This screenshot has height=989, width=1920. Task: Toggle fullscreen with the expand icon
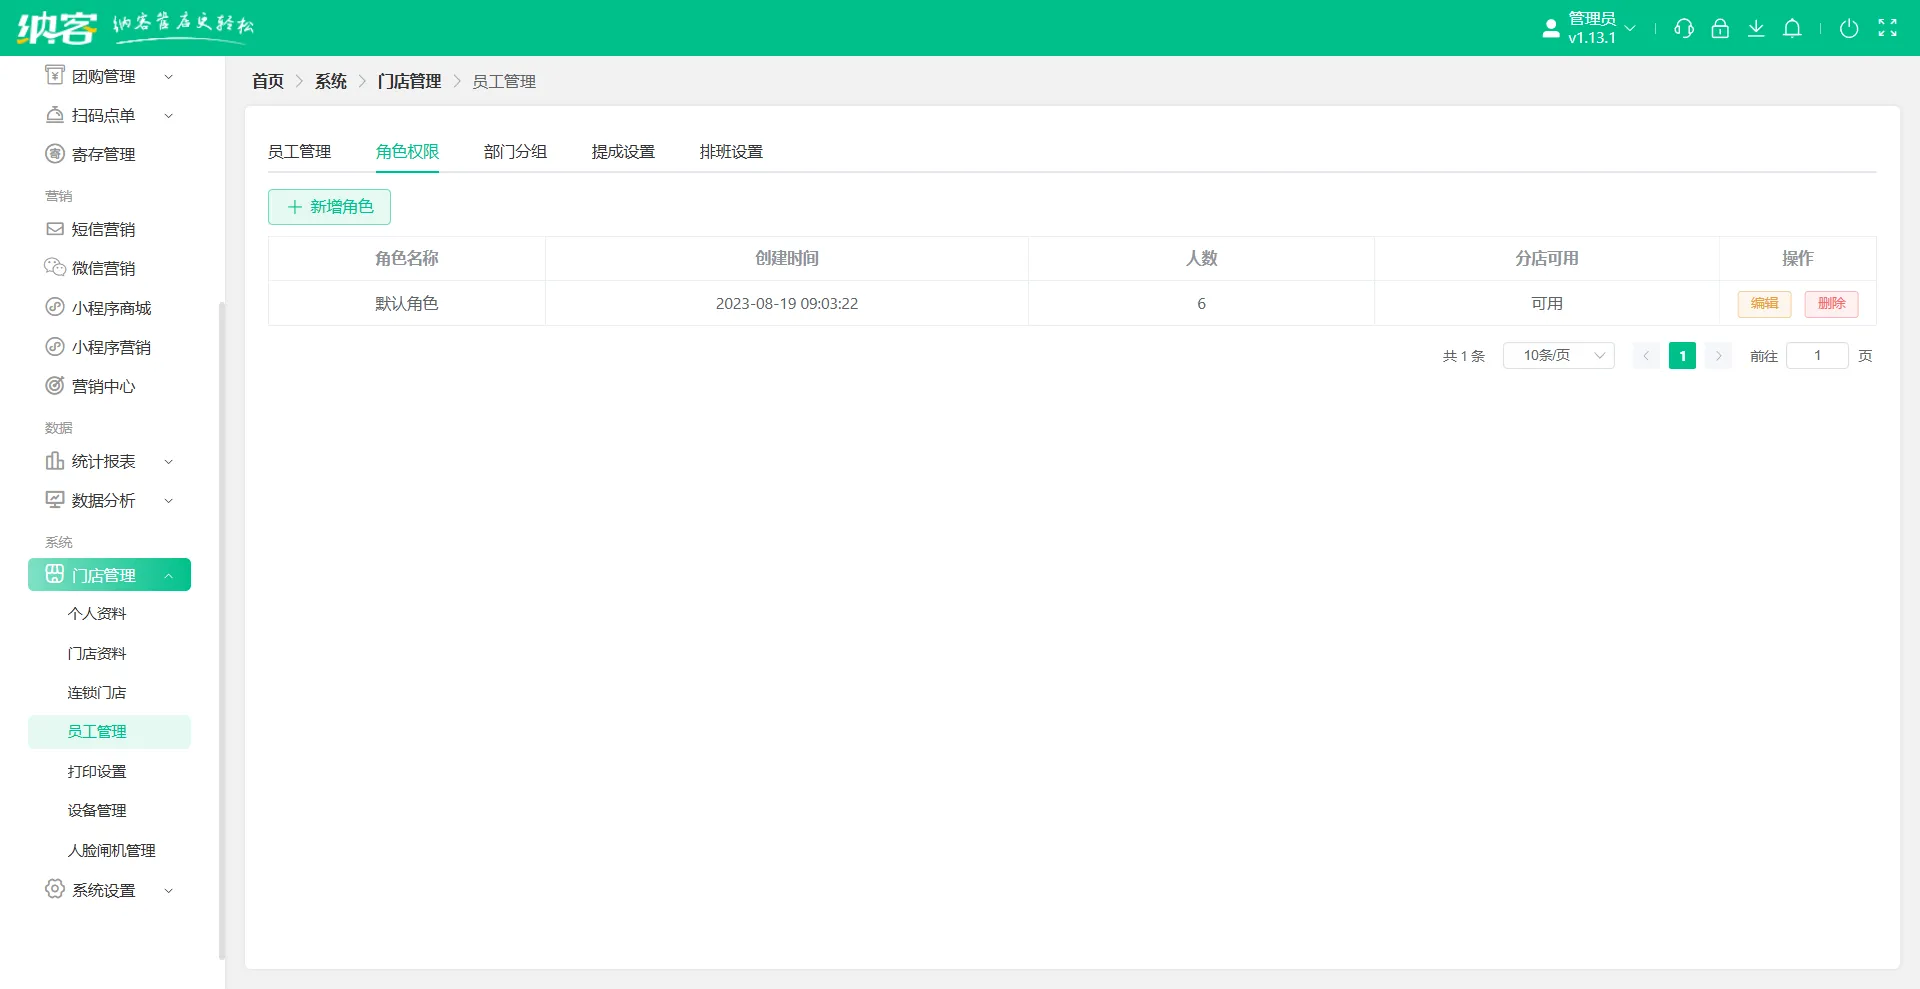(1889, 28)
